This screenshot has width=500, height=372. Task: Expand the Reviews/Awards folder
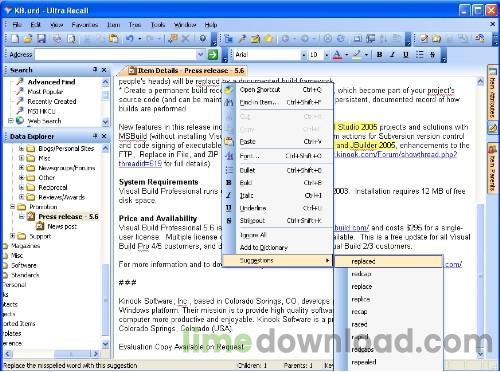[21, 197]
